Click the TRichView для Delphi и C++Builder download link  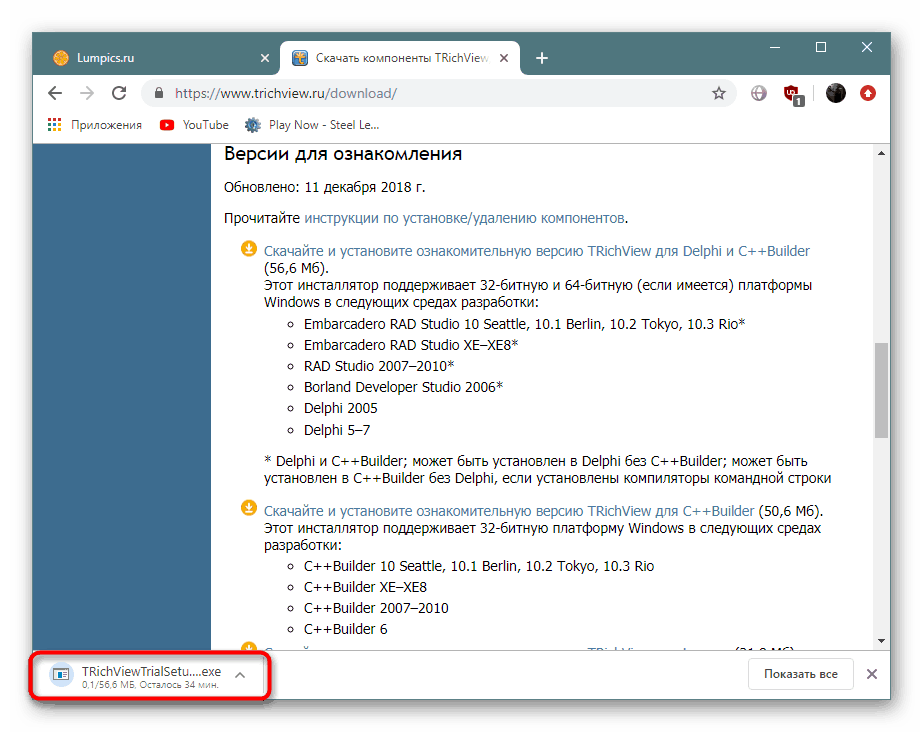tap(536, 251)
